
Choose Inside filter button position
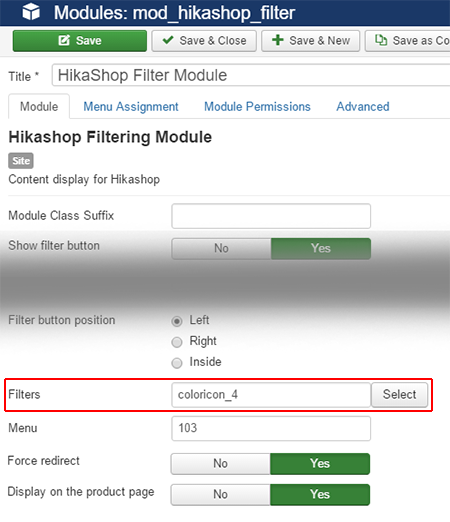click(x=177, y=363)
